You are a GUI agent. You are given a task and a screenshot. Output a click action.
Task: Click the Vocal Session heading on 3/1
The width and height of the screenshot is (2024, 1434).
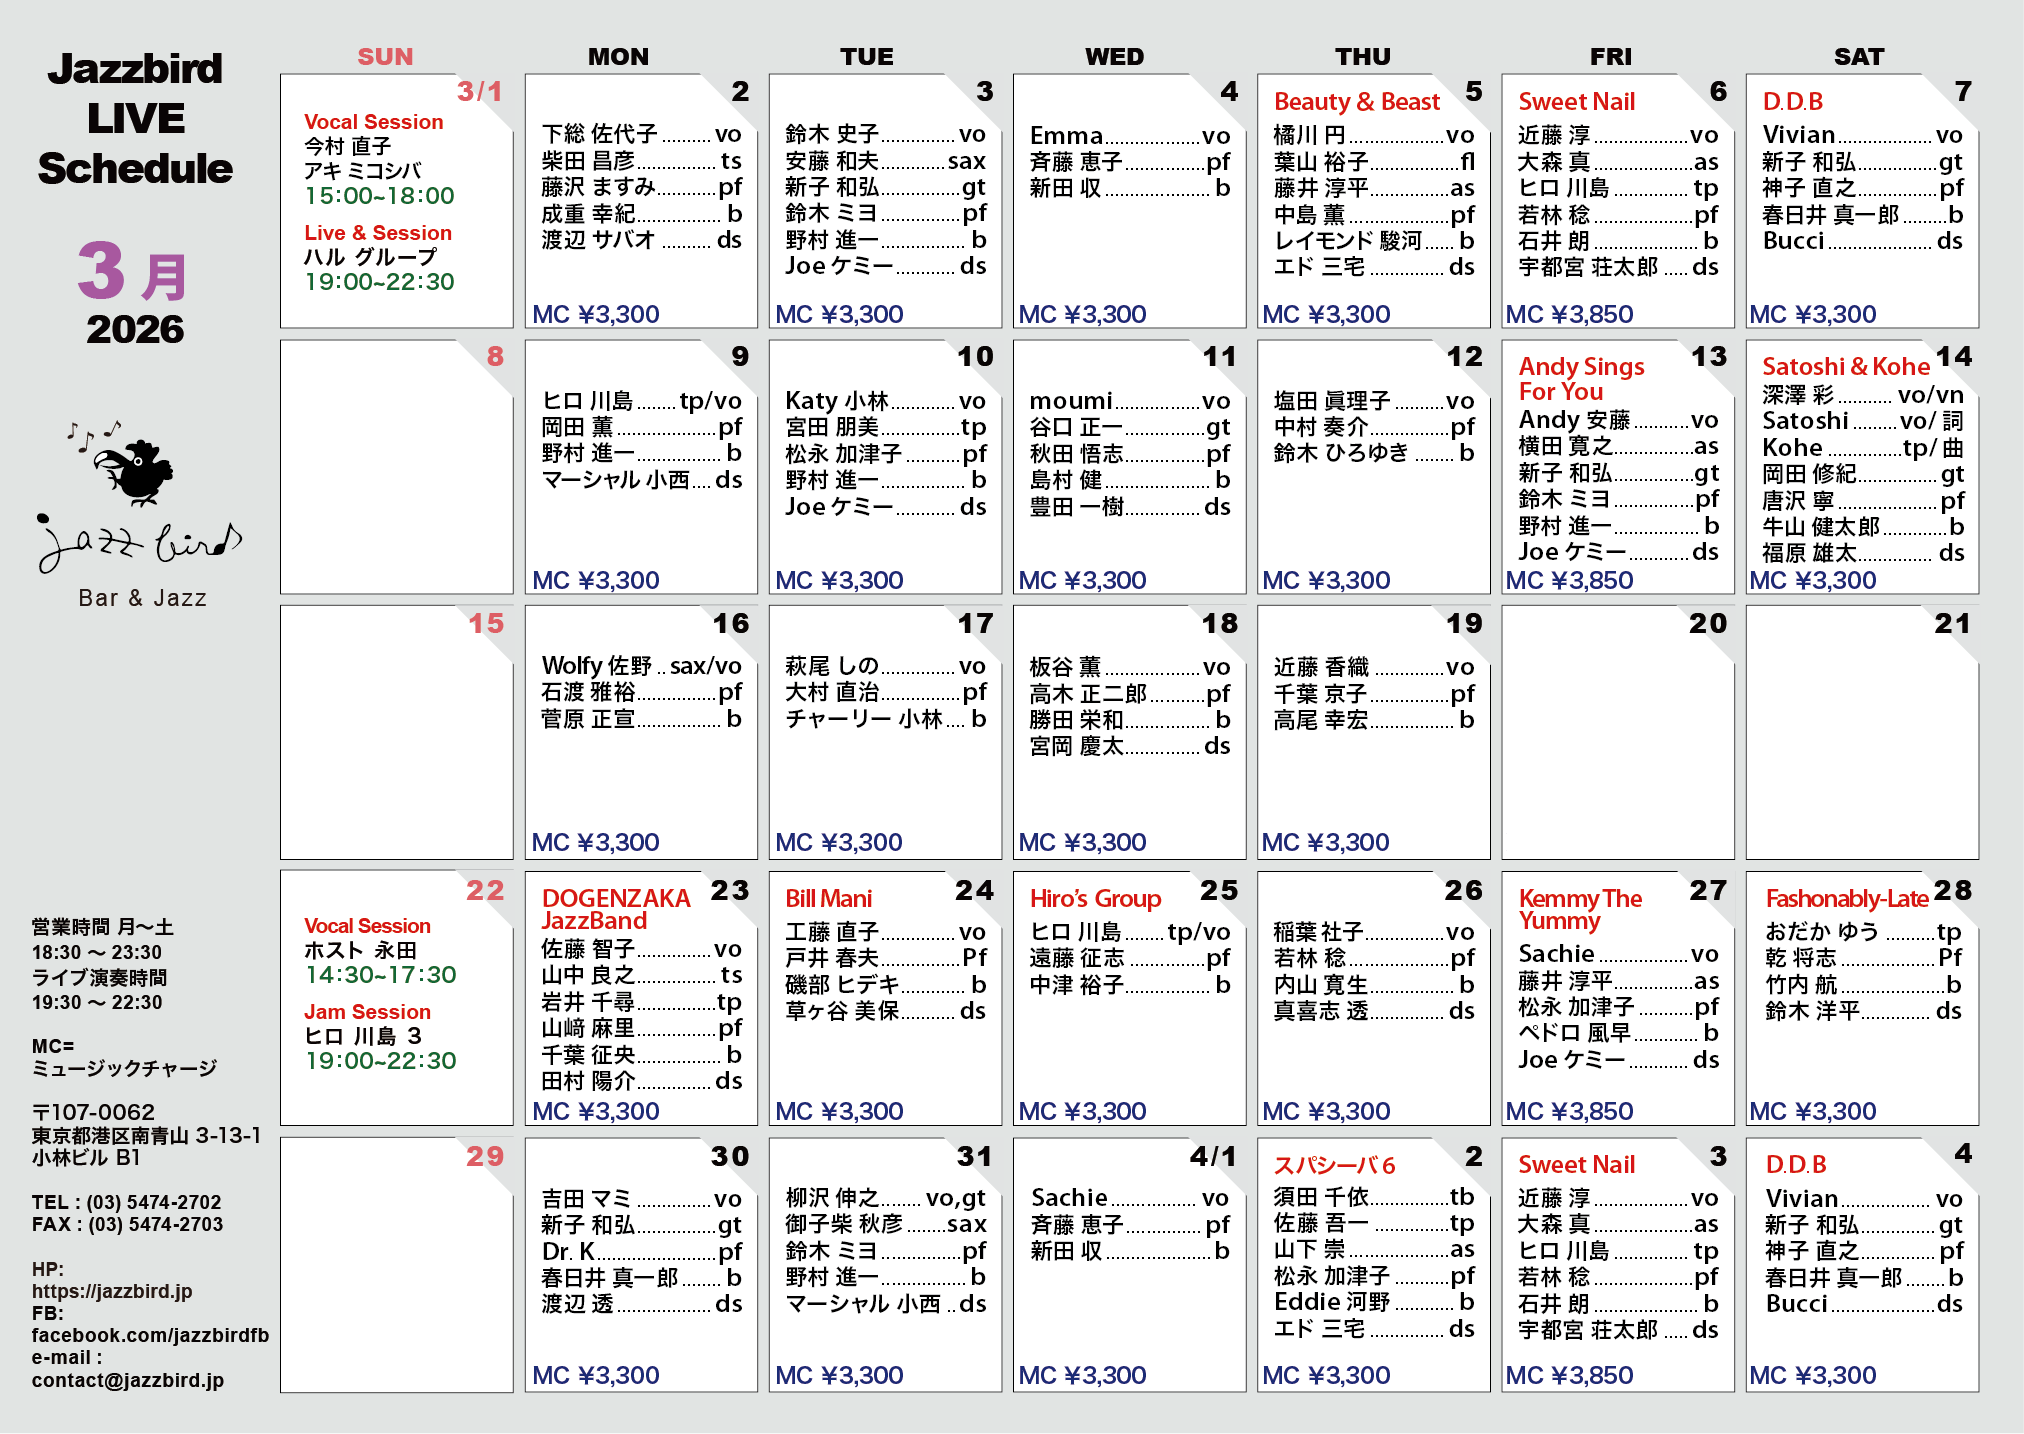pyautogui.click(x=373, y=122)
